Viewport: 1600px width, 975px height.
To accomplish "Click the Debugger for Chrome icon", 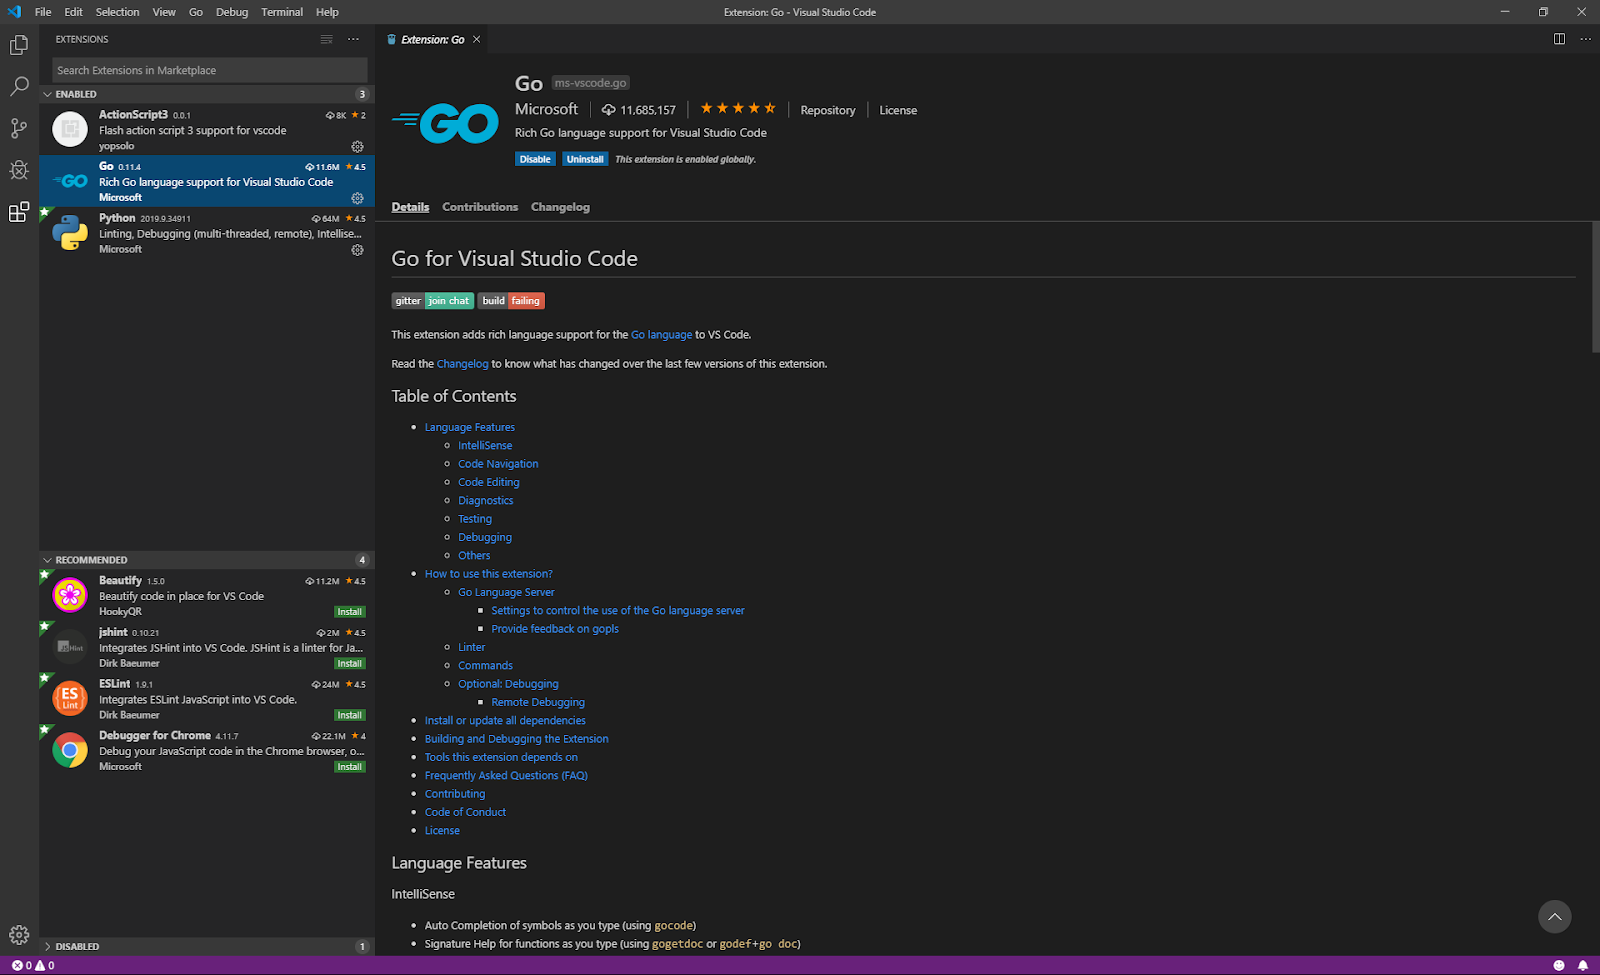I will coord(70,750).
